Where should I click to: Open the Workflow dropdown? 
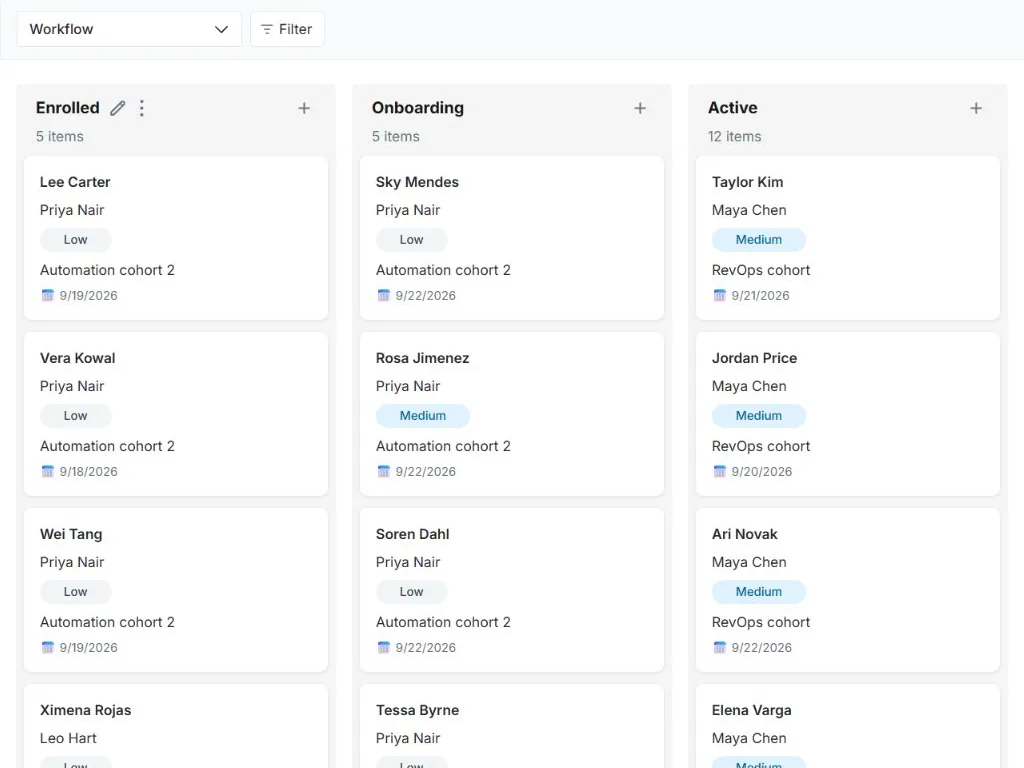point(129,29)
